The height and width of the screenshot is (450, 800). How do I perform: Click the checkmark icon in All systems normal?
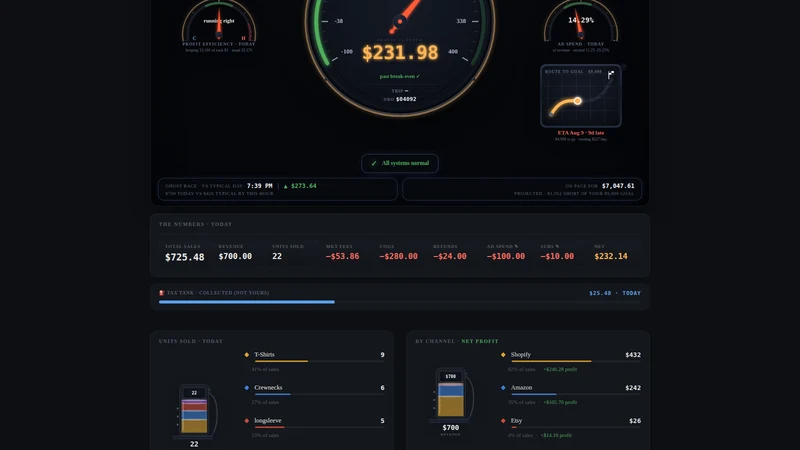[374, 163]
